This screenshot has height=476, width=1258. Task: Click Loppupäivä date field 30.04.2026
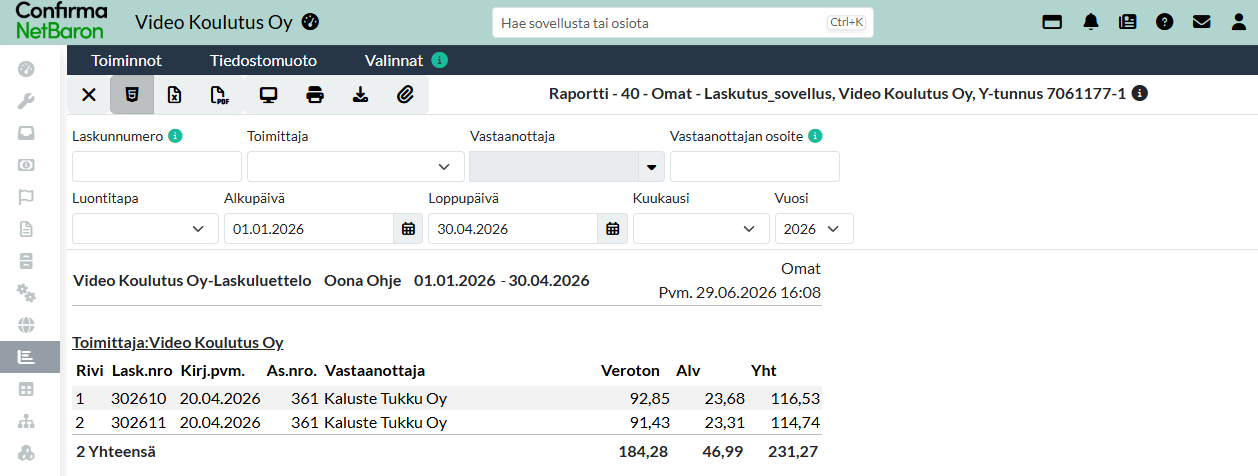point(513,228)
